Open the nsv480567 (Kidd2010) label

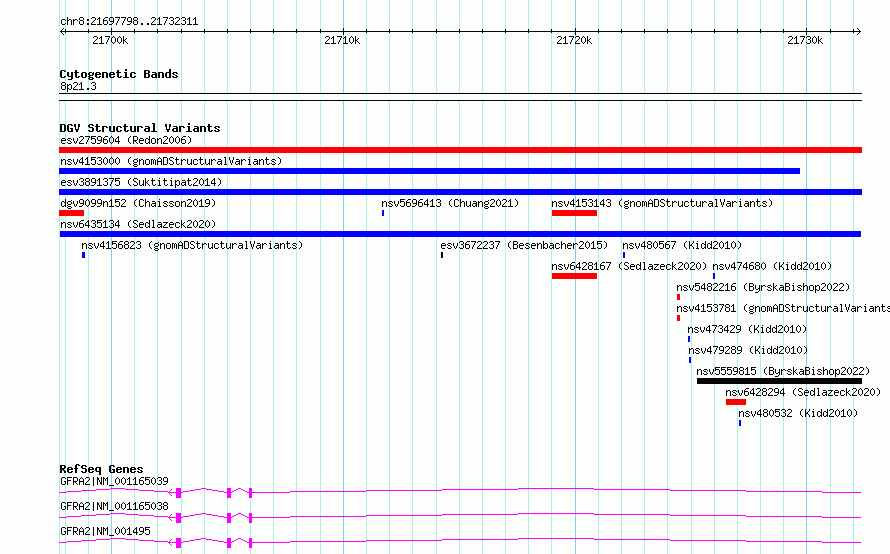point(682,245)
